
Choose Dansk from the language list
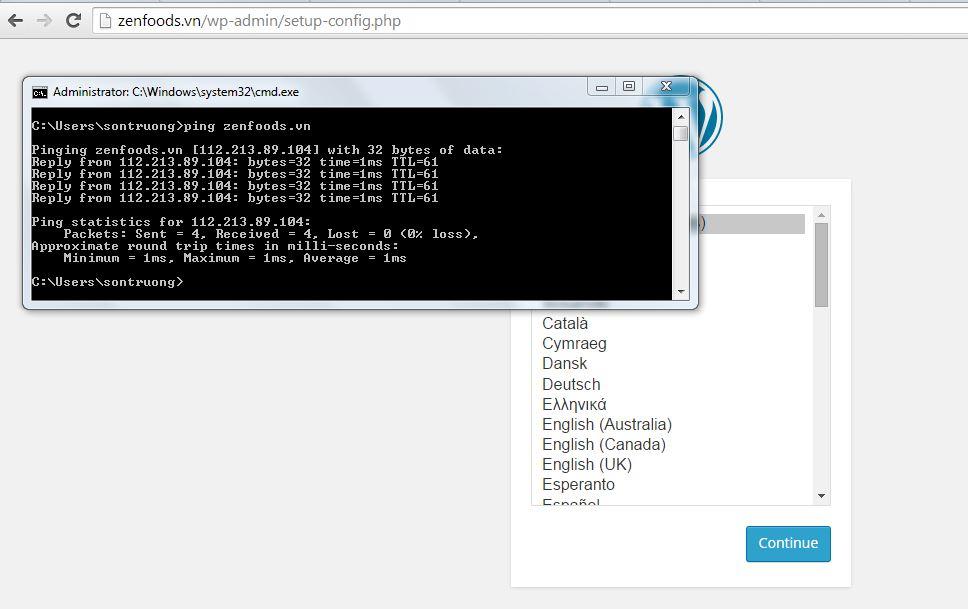coord(564,364)
